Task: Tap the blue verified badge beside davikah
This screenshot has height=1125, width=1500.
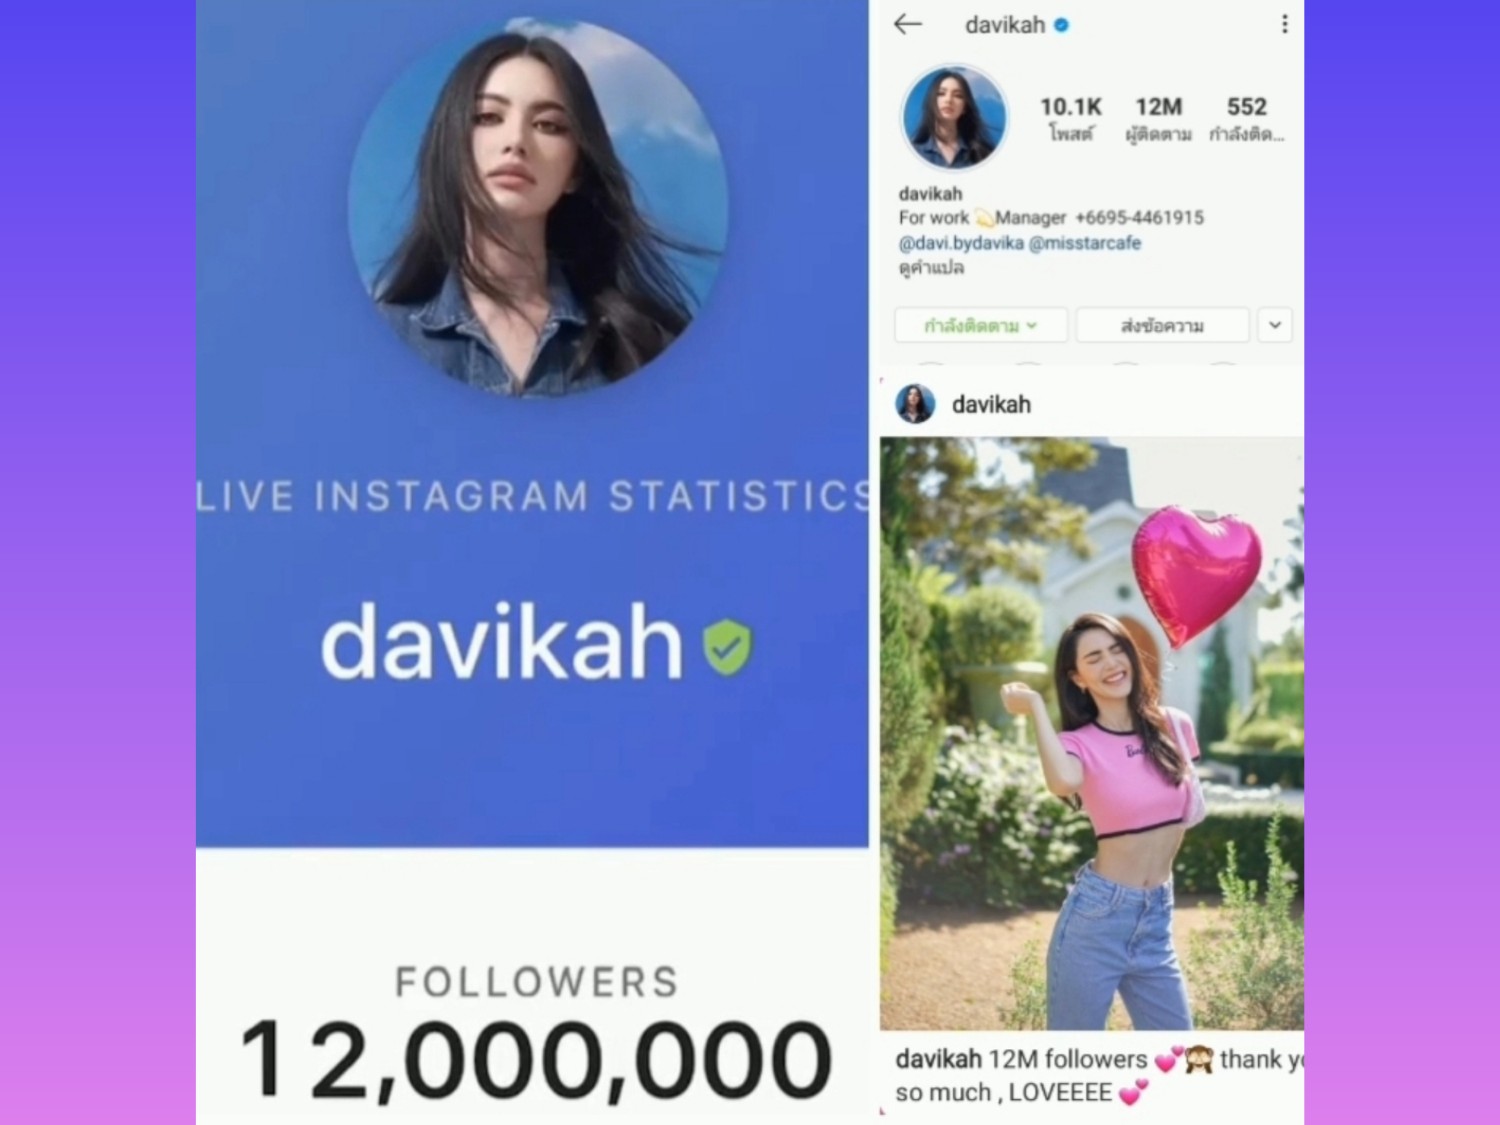Action: pyautogui.click(x=1062, y=25)
